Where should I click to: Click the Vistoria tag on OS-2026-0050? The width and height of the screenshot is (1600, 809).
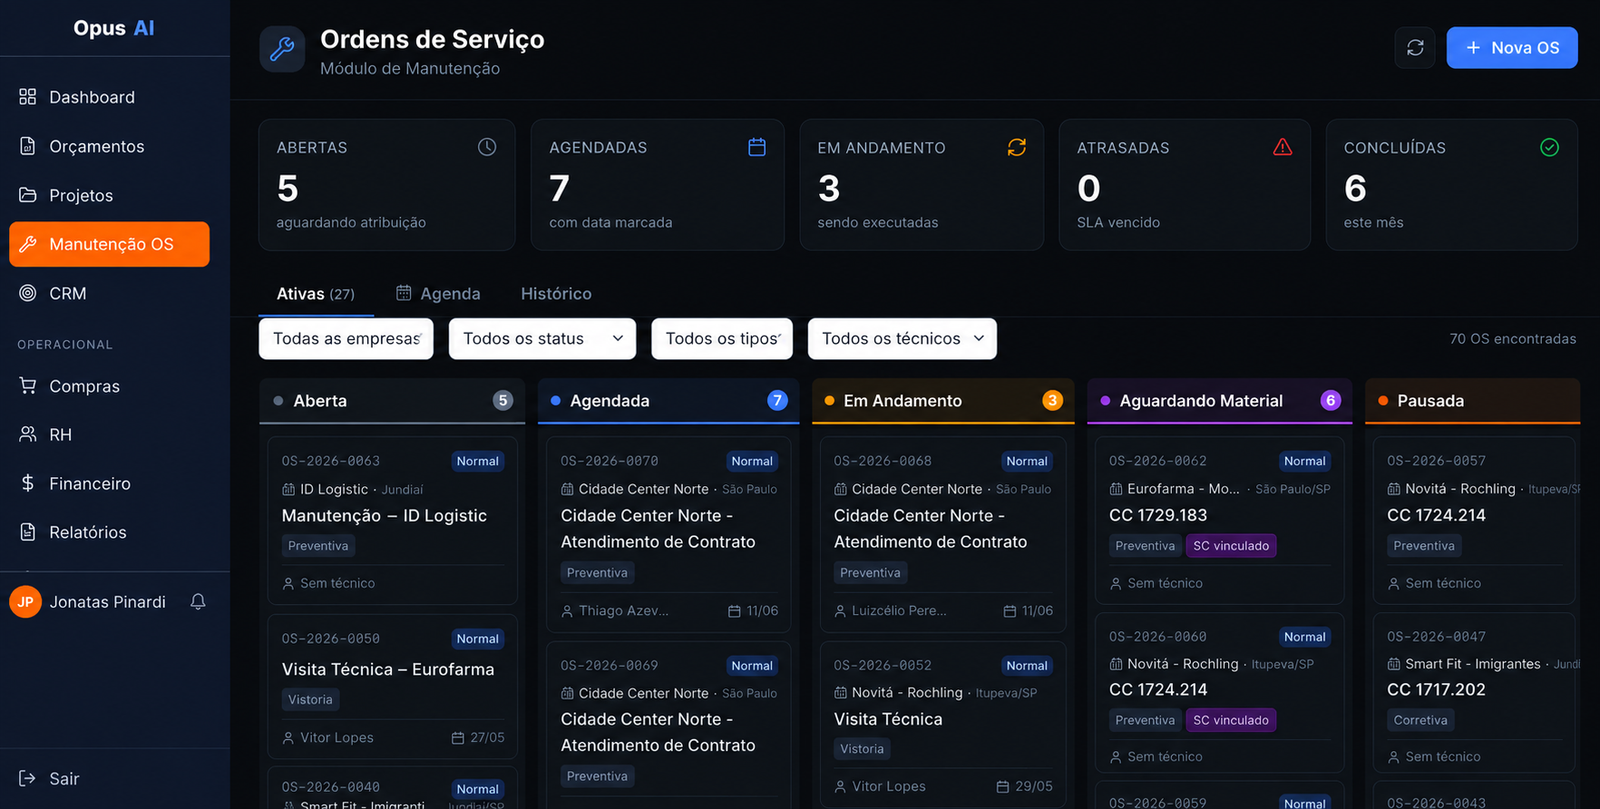(310, 700)
